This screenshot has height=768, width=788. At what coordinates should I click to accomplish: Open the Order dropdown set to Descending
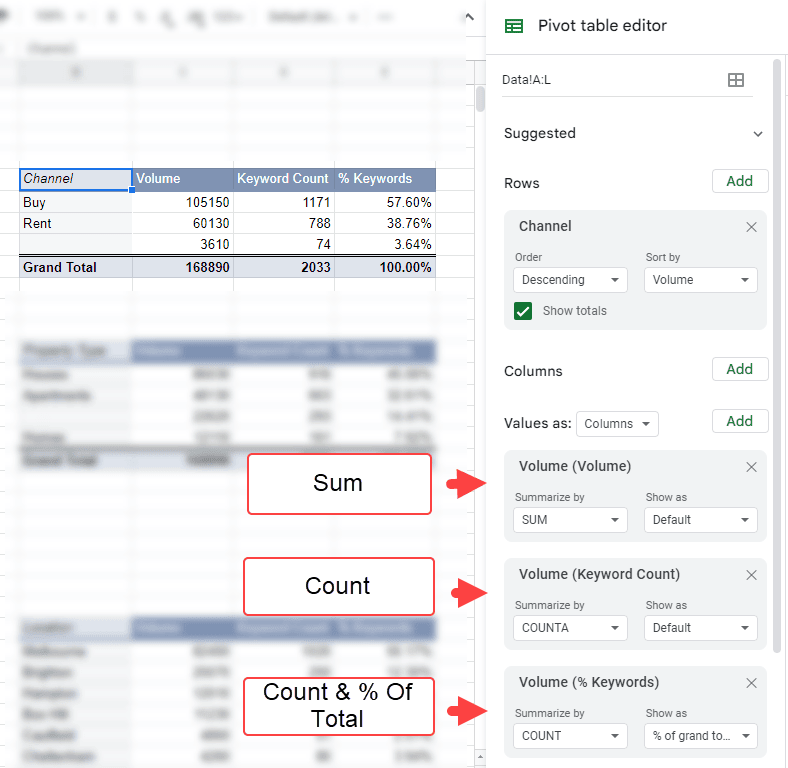pyautogui.click(x=570, y=280)
